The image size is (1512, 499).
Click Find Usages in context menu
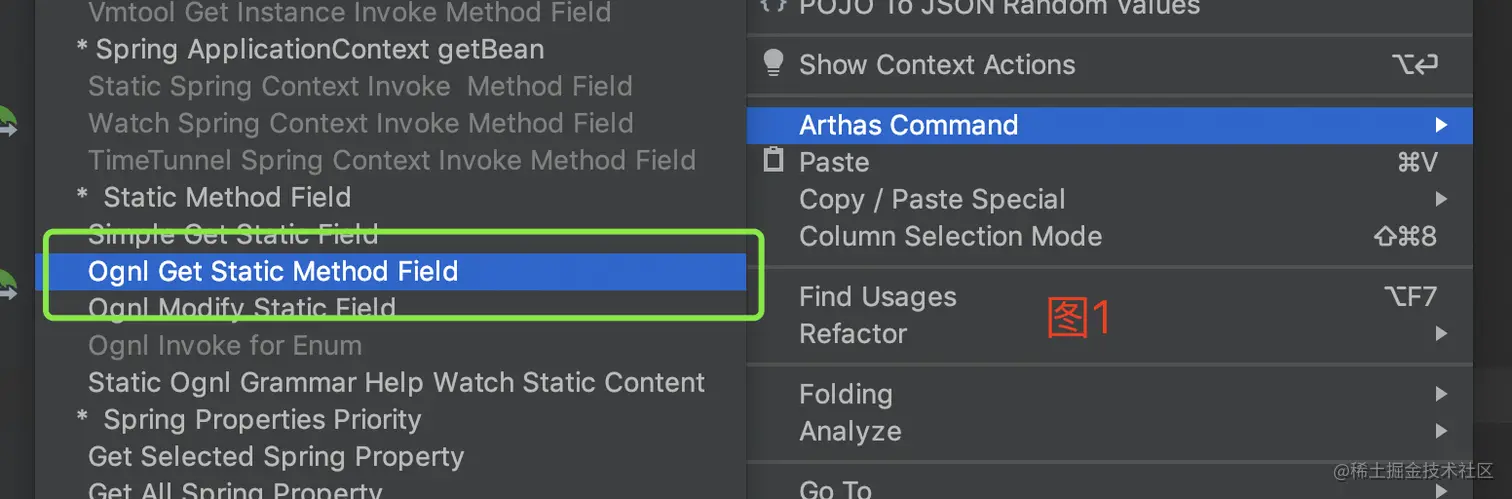point(877,297)
